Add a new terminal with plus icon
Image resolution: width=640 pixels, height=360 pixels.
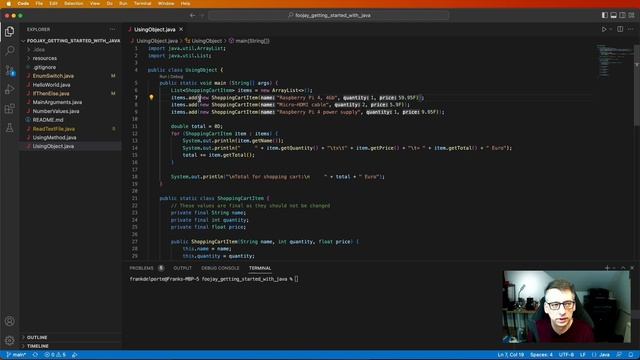[x=607, y=268]
